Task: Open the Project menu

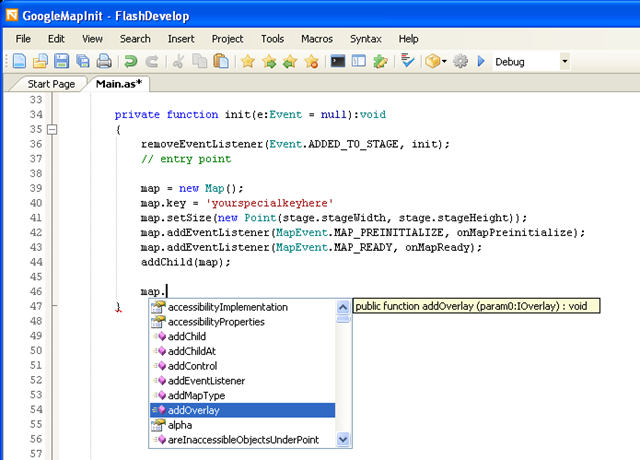Action: tap(227, 39)
